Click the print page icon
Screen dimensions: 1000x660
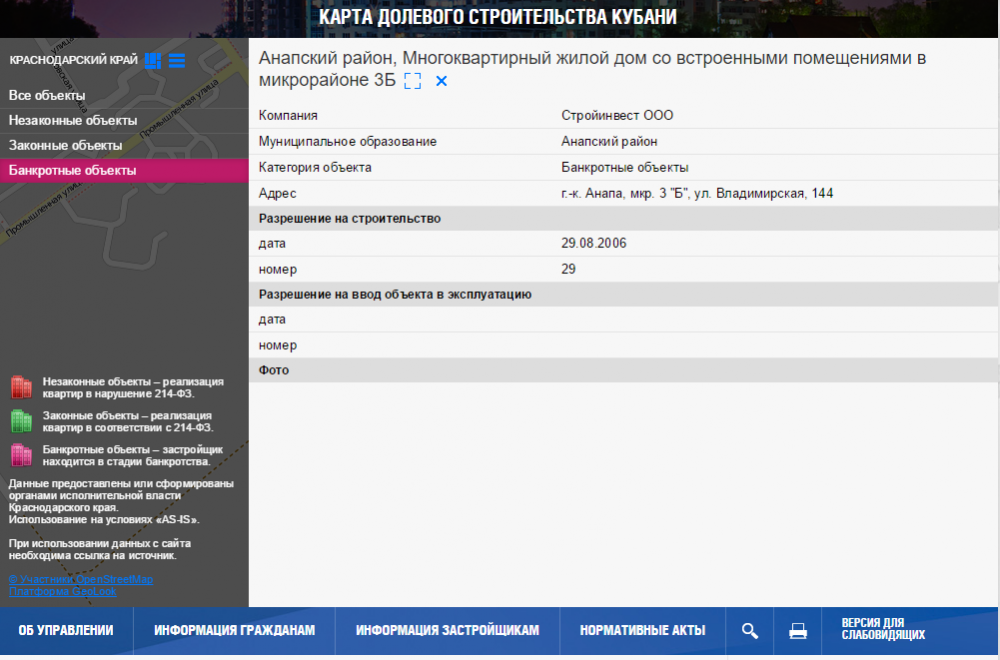[798, 631]
